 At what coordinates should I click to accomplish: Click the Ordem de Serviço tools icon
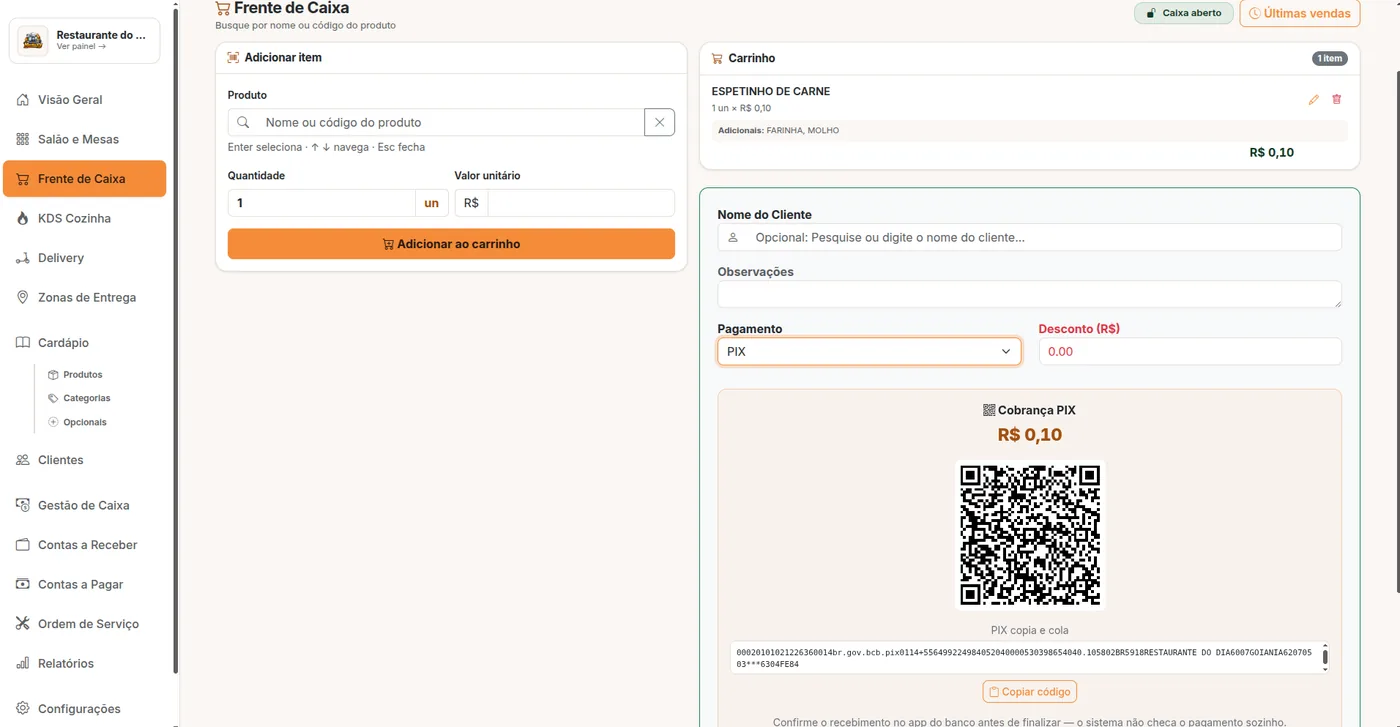tap(23, 624)
